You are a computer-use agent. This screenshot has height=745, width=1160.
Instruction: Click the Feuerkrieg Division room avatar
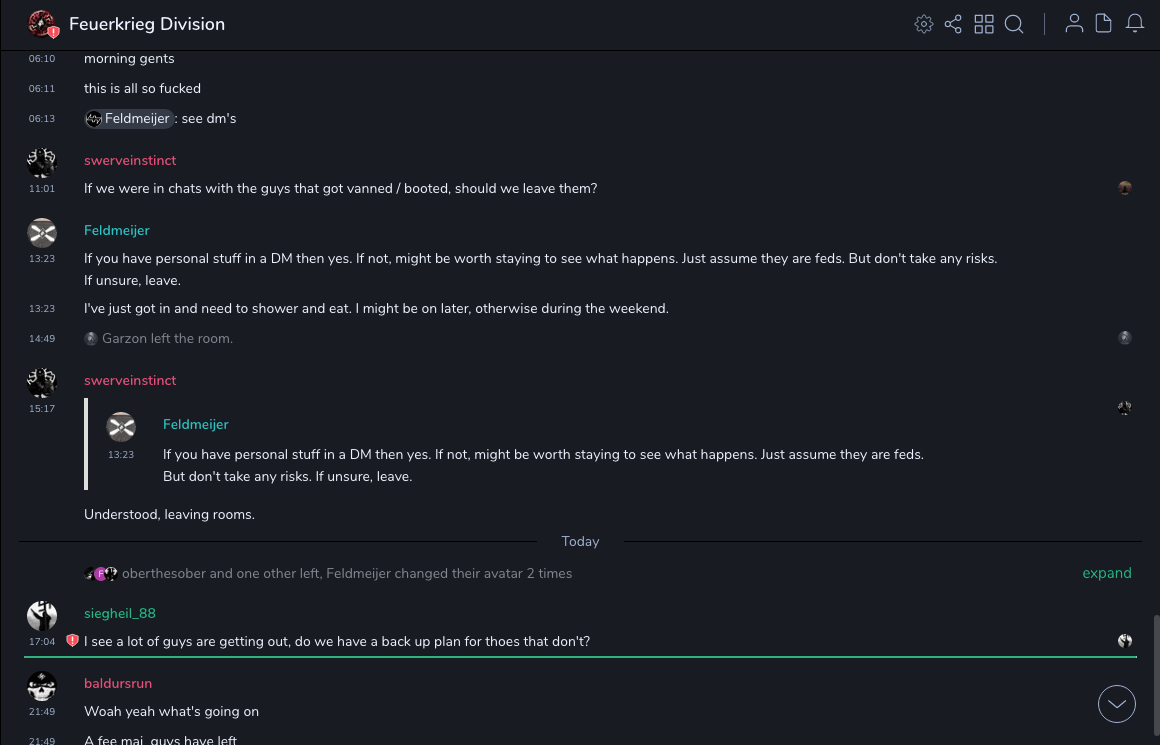coord(42,24)
